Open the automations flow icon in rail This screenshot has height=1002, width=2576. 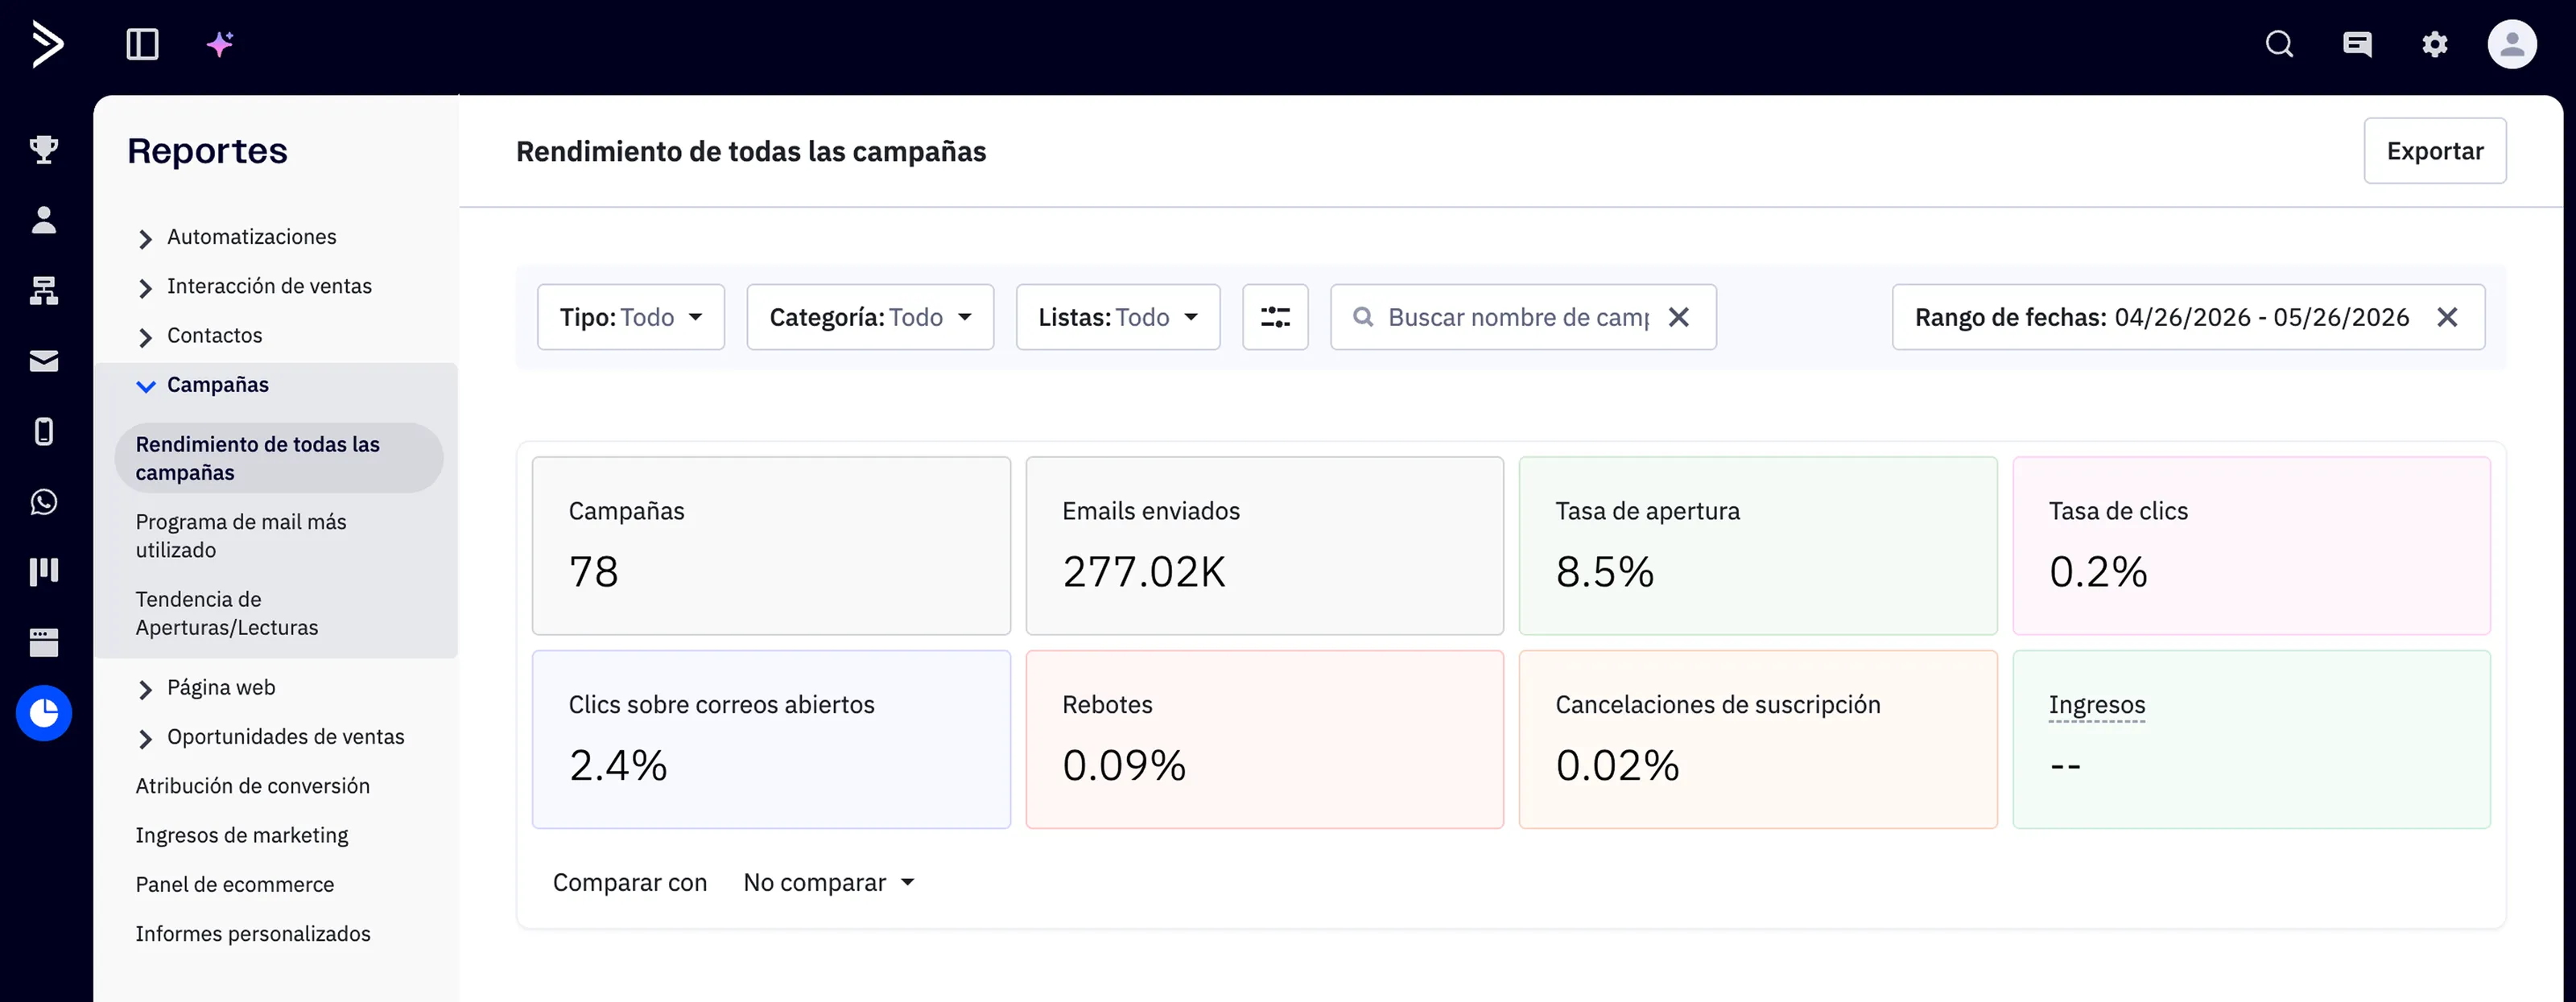[x=44, y=291]
